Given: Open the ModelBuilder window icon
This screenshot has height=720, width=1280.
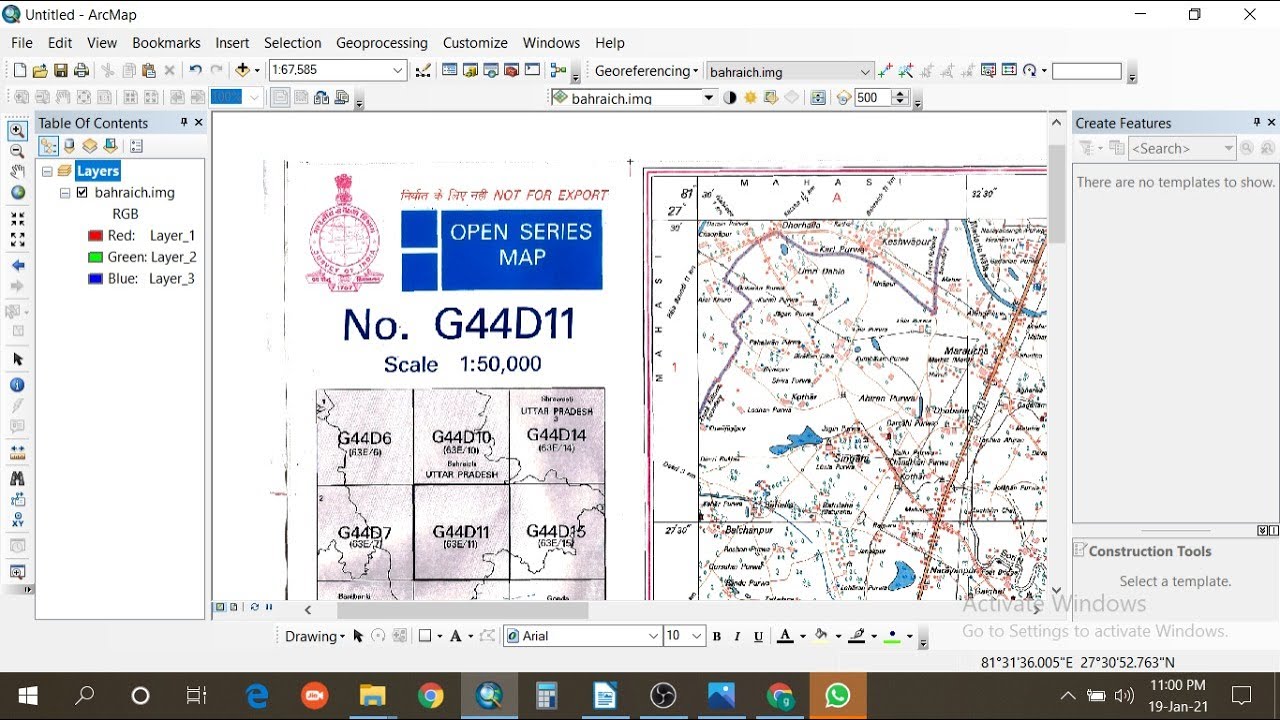Looking at the screenshot, I should (x=558, y=70).
